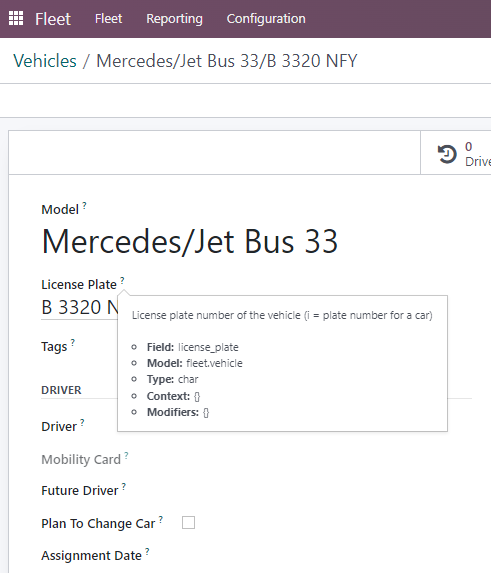Open the Fleet menu

[109, 18]
